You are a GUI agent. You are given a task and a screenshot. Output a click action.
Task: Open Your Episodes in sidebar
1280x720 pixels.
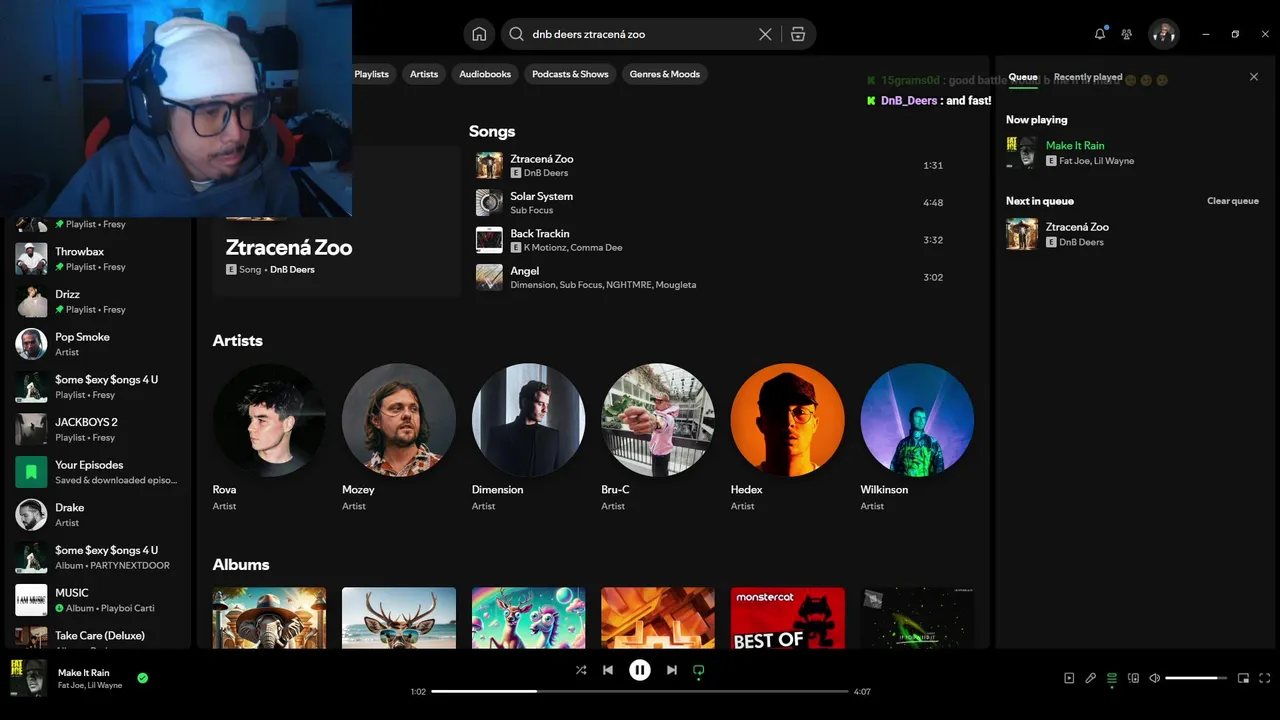tap(97, 472)
